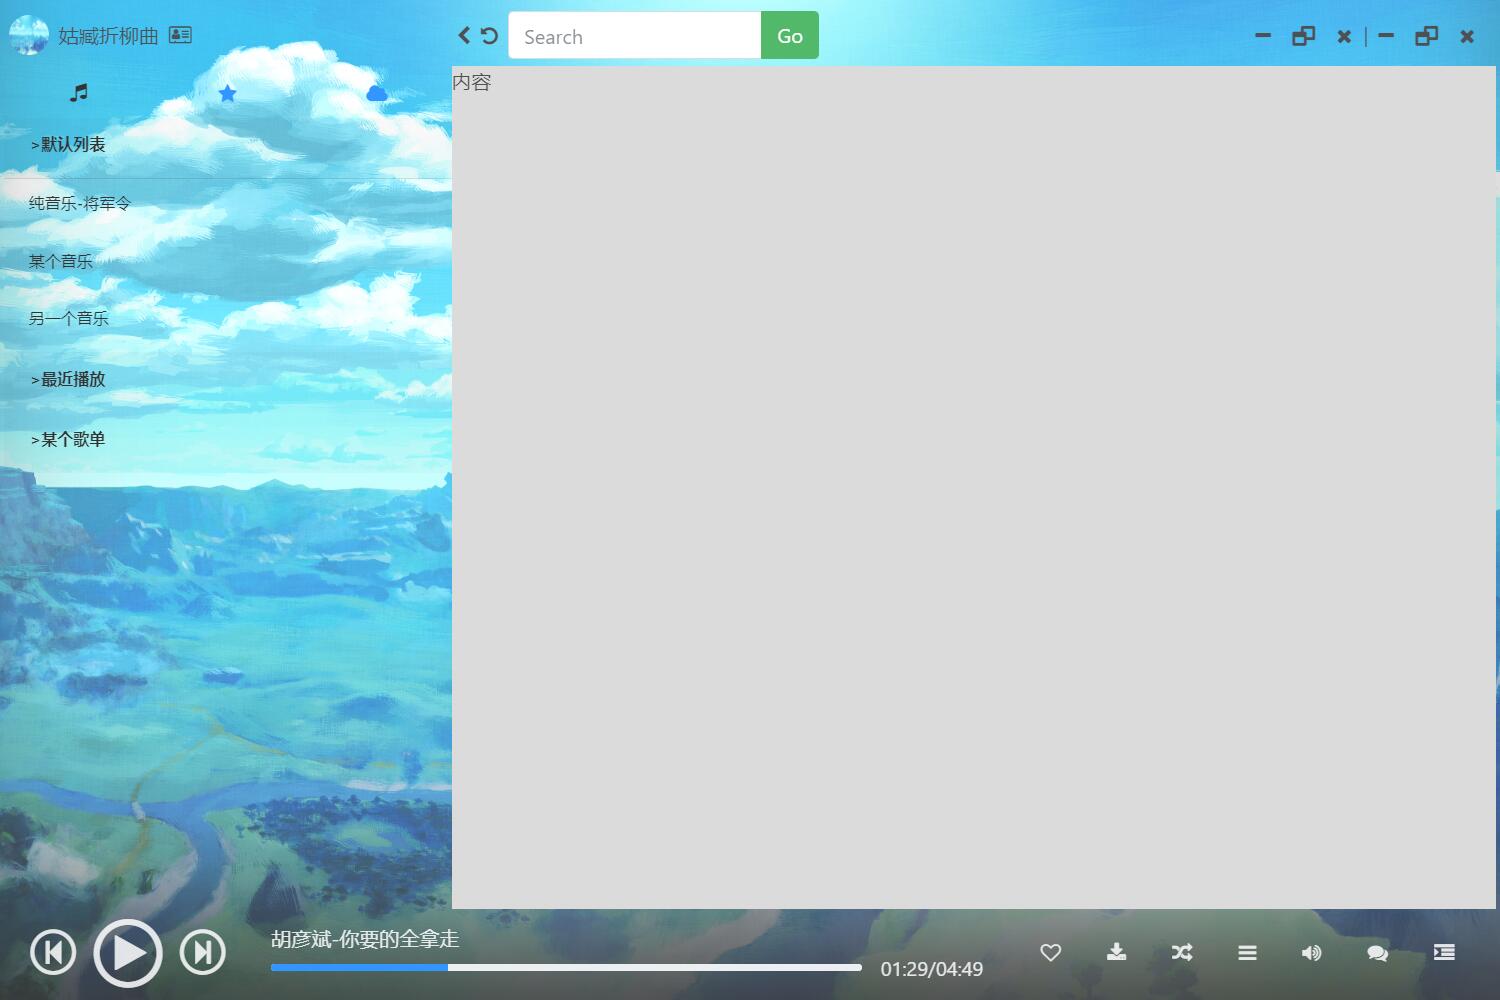Toggle the lyrics panel indent icon
The height and width of the screenshot is (1000, 1500).
1444,952
